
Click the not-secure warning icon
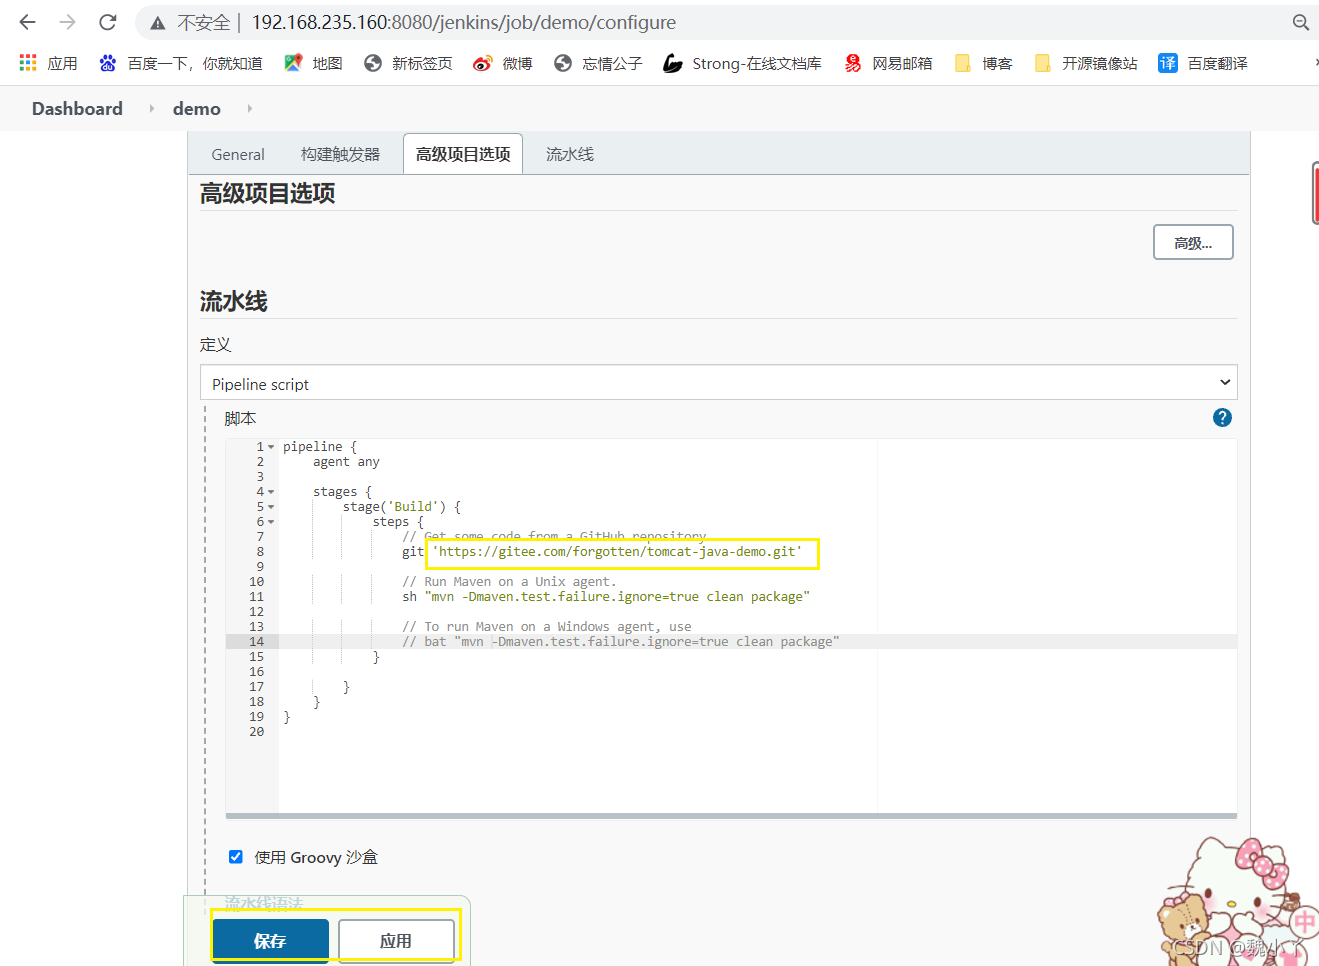point(158,23)
